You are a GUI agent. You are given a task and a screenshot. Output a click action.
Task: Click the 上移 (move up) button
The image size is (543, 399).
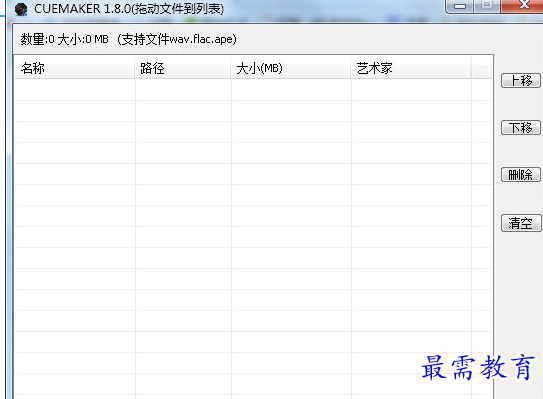[x=520, y=81]
